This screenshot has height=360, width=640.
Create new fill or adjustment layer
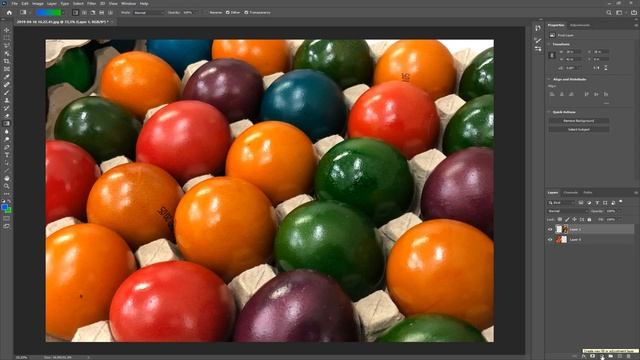(602, 356)
